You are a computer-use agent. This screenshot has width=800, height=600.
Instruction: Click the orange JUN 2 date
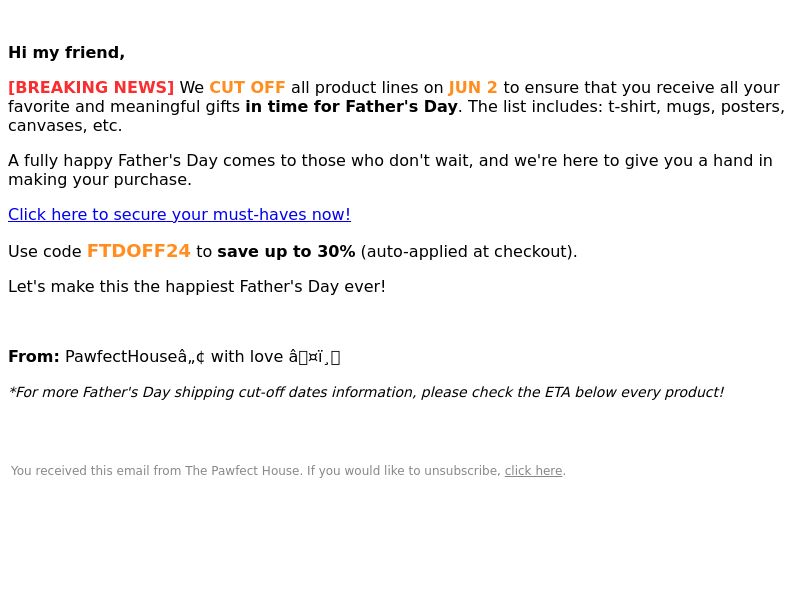pos(472,87)
